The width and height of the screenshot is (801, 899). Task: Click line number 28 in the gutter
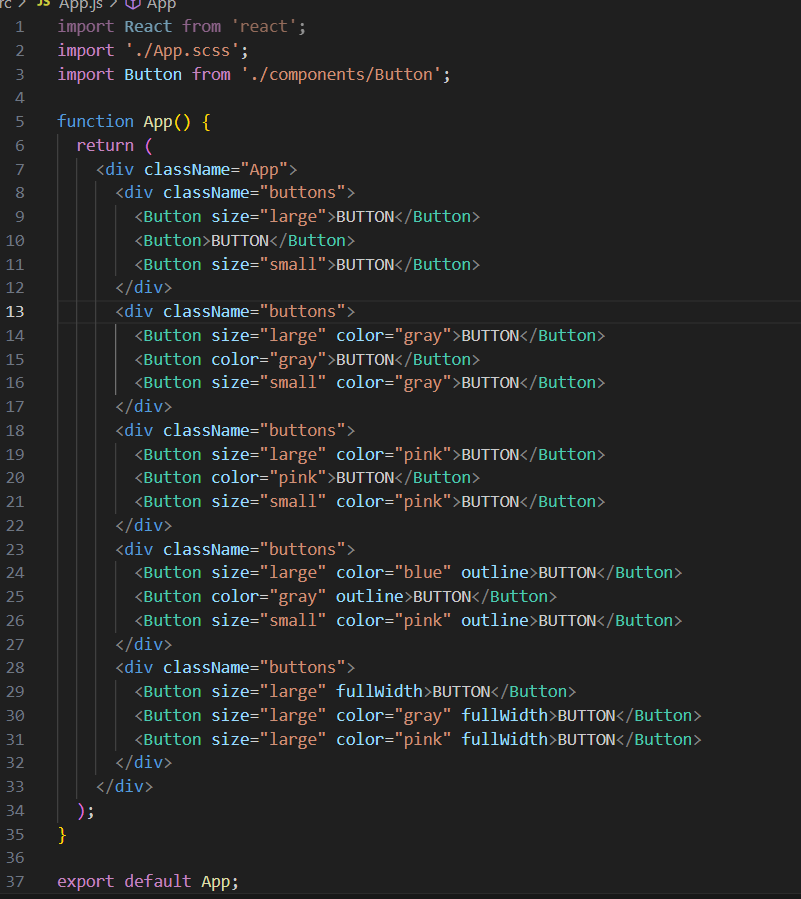pyautogui.click(x=15, y=668)
